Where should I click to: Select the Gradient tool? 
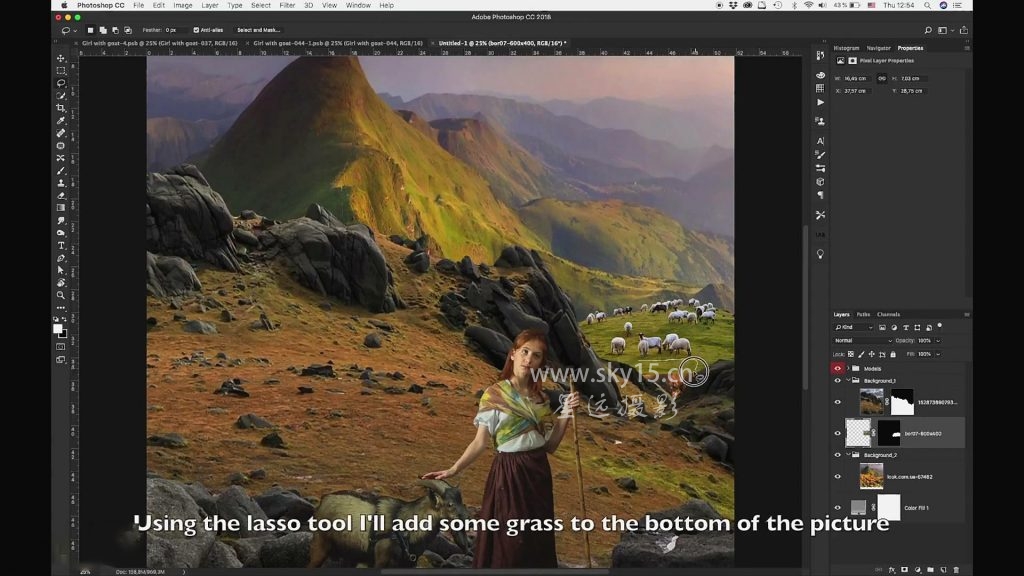(61, 208)
